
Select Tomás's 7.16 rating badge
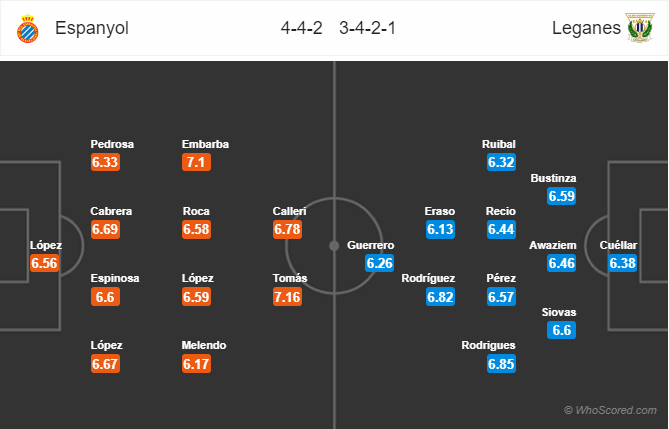(x=287, y=297)
